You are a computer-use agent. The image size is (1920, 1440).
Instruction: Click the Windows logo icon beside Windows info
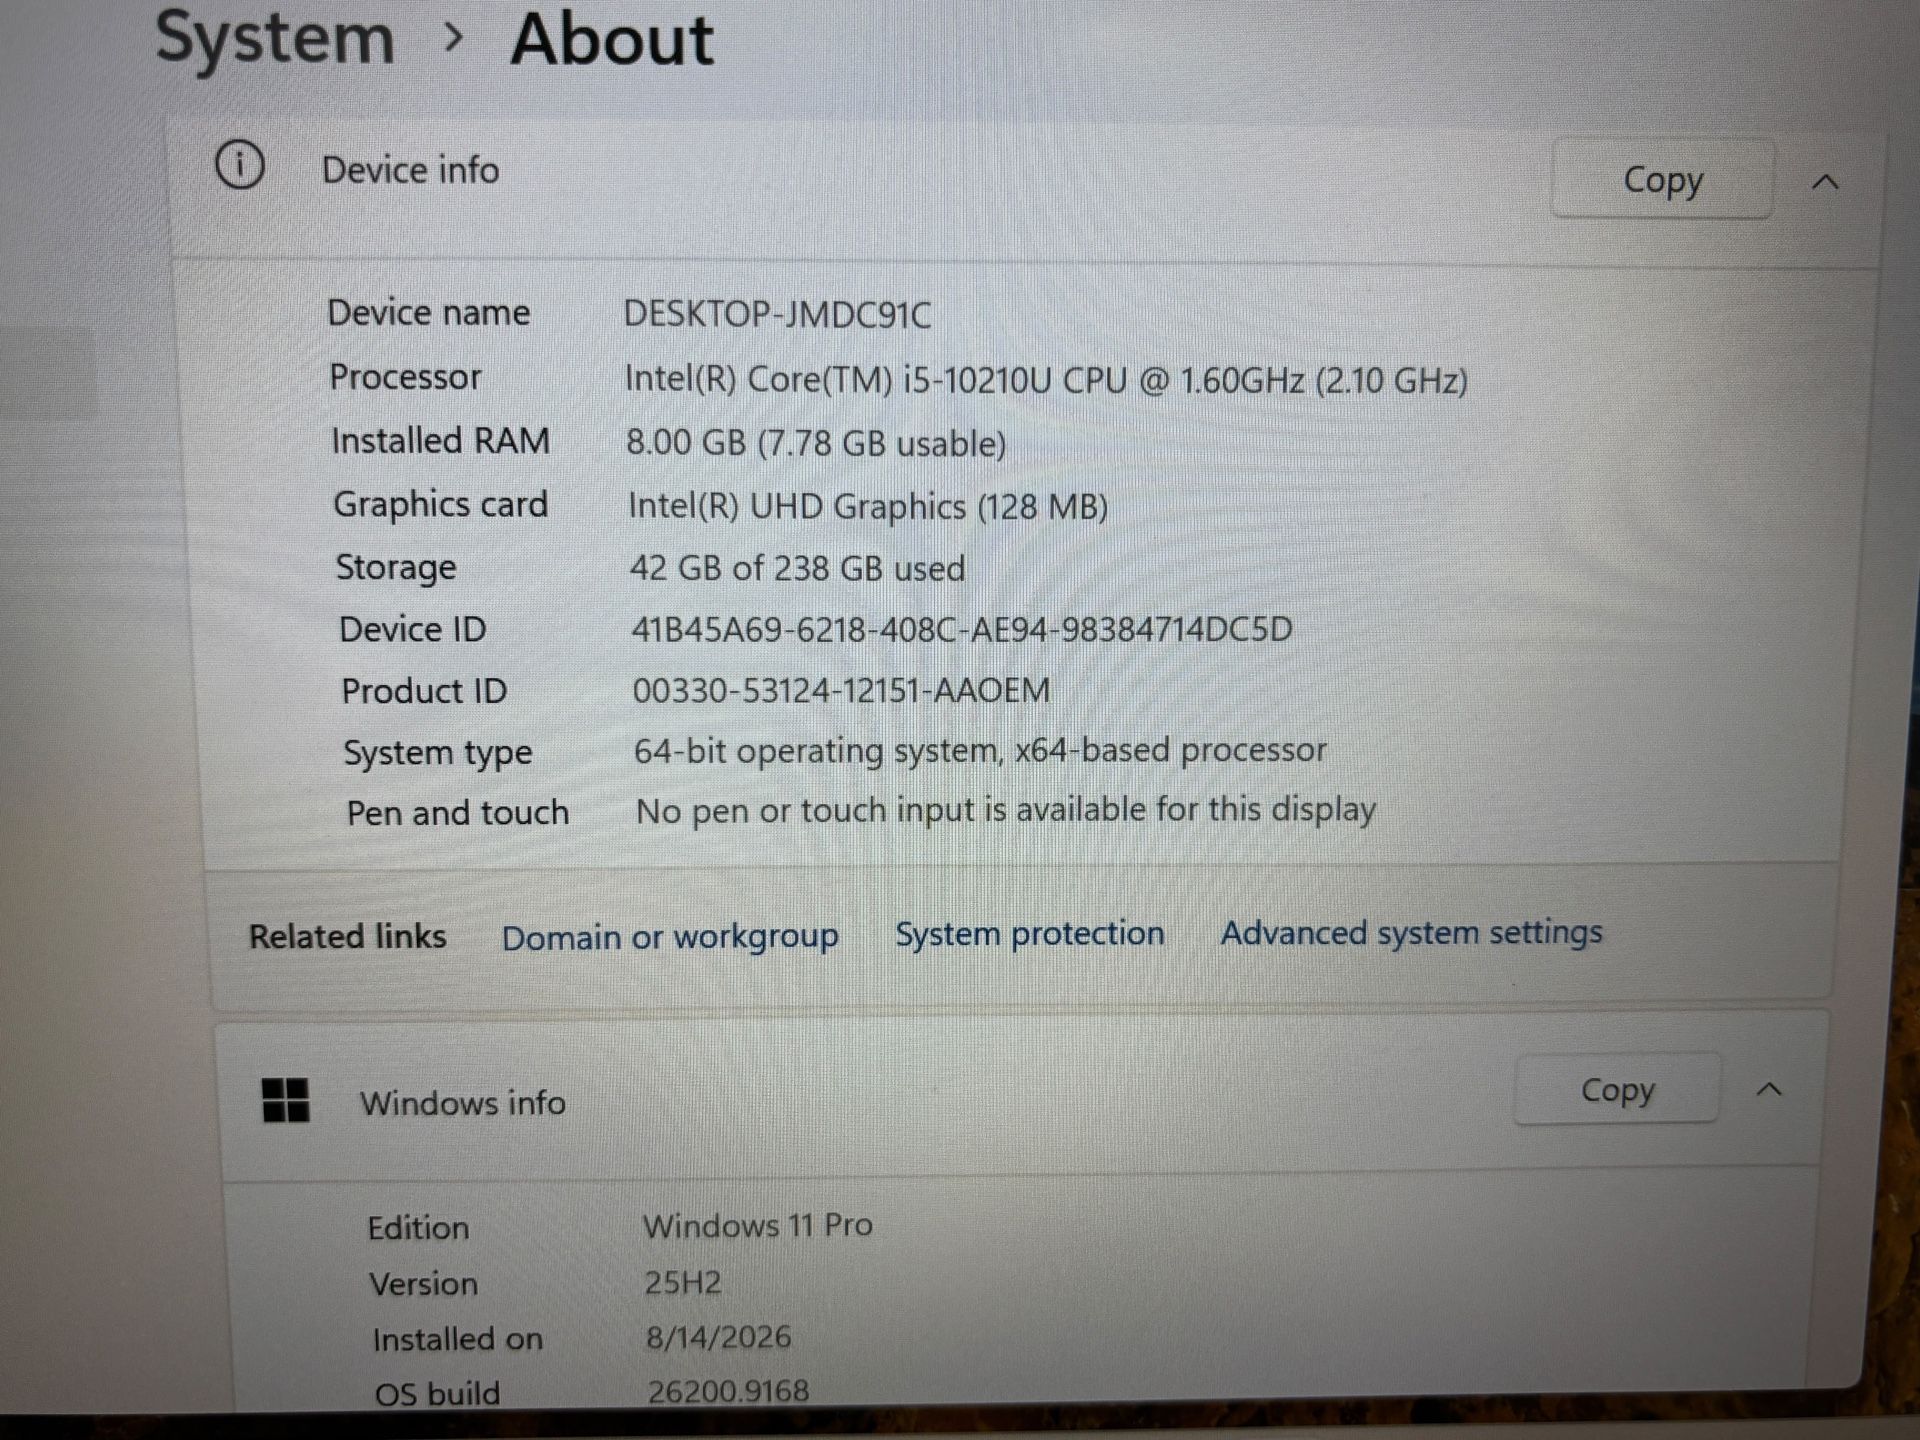tap(285, 1100)
